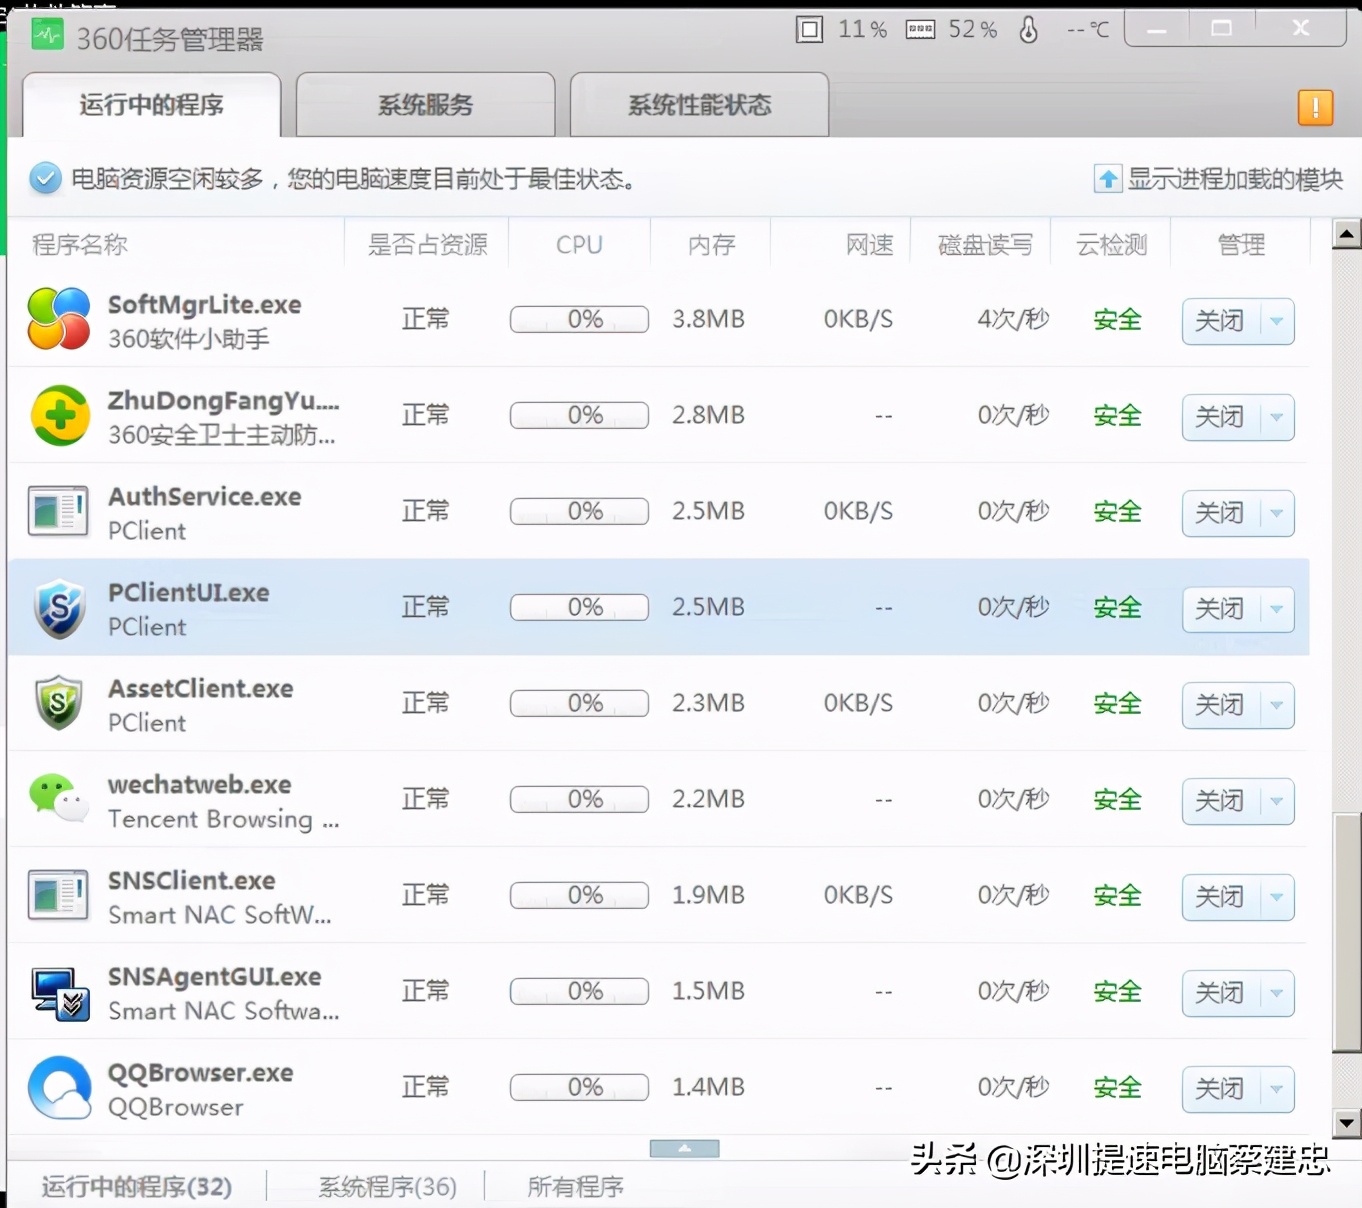Close the SNSClient.exe process

click(1219, 897)
